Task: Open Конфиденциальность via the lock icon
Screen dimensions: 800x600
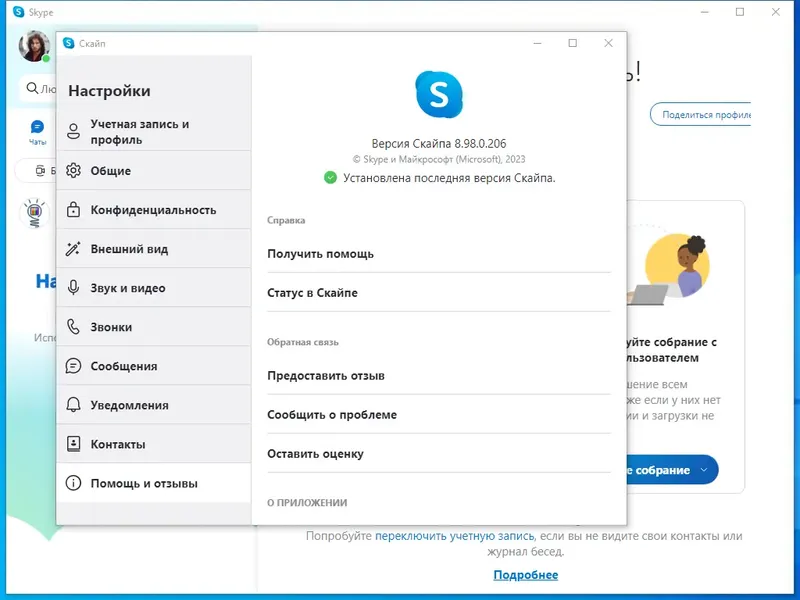Action: point(76,210)
